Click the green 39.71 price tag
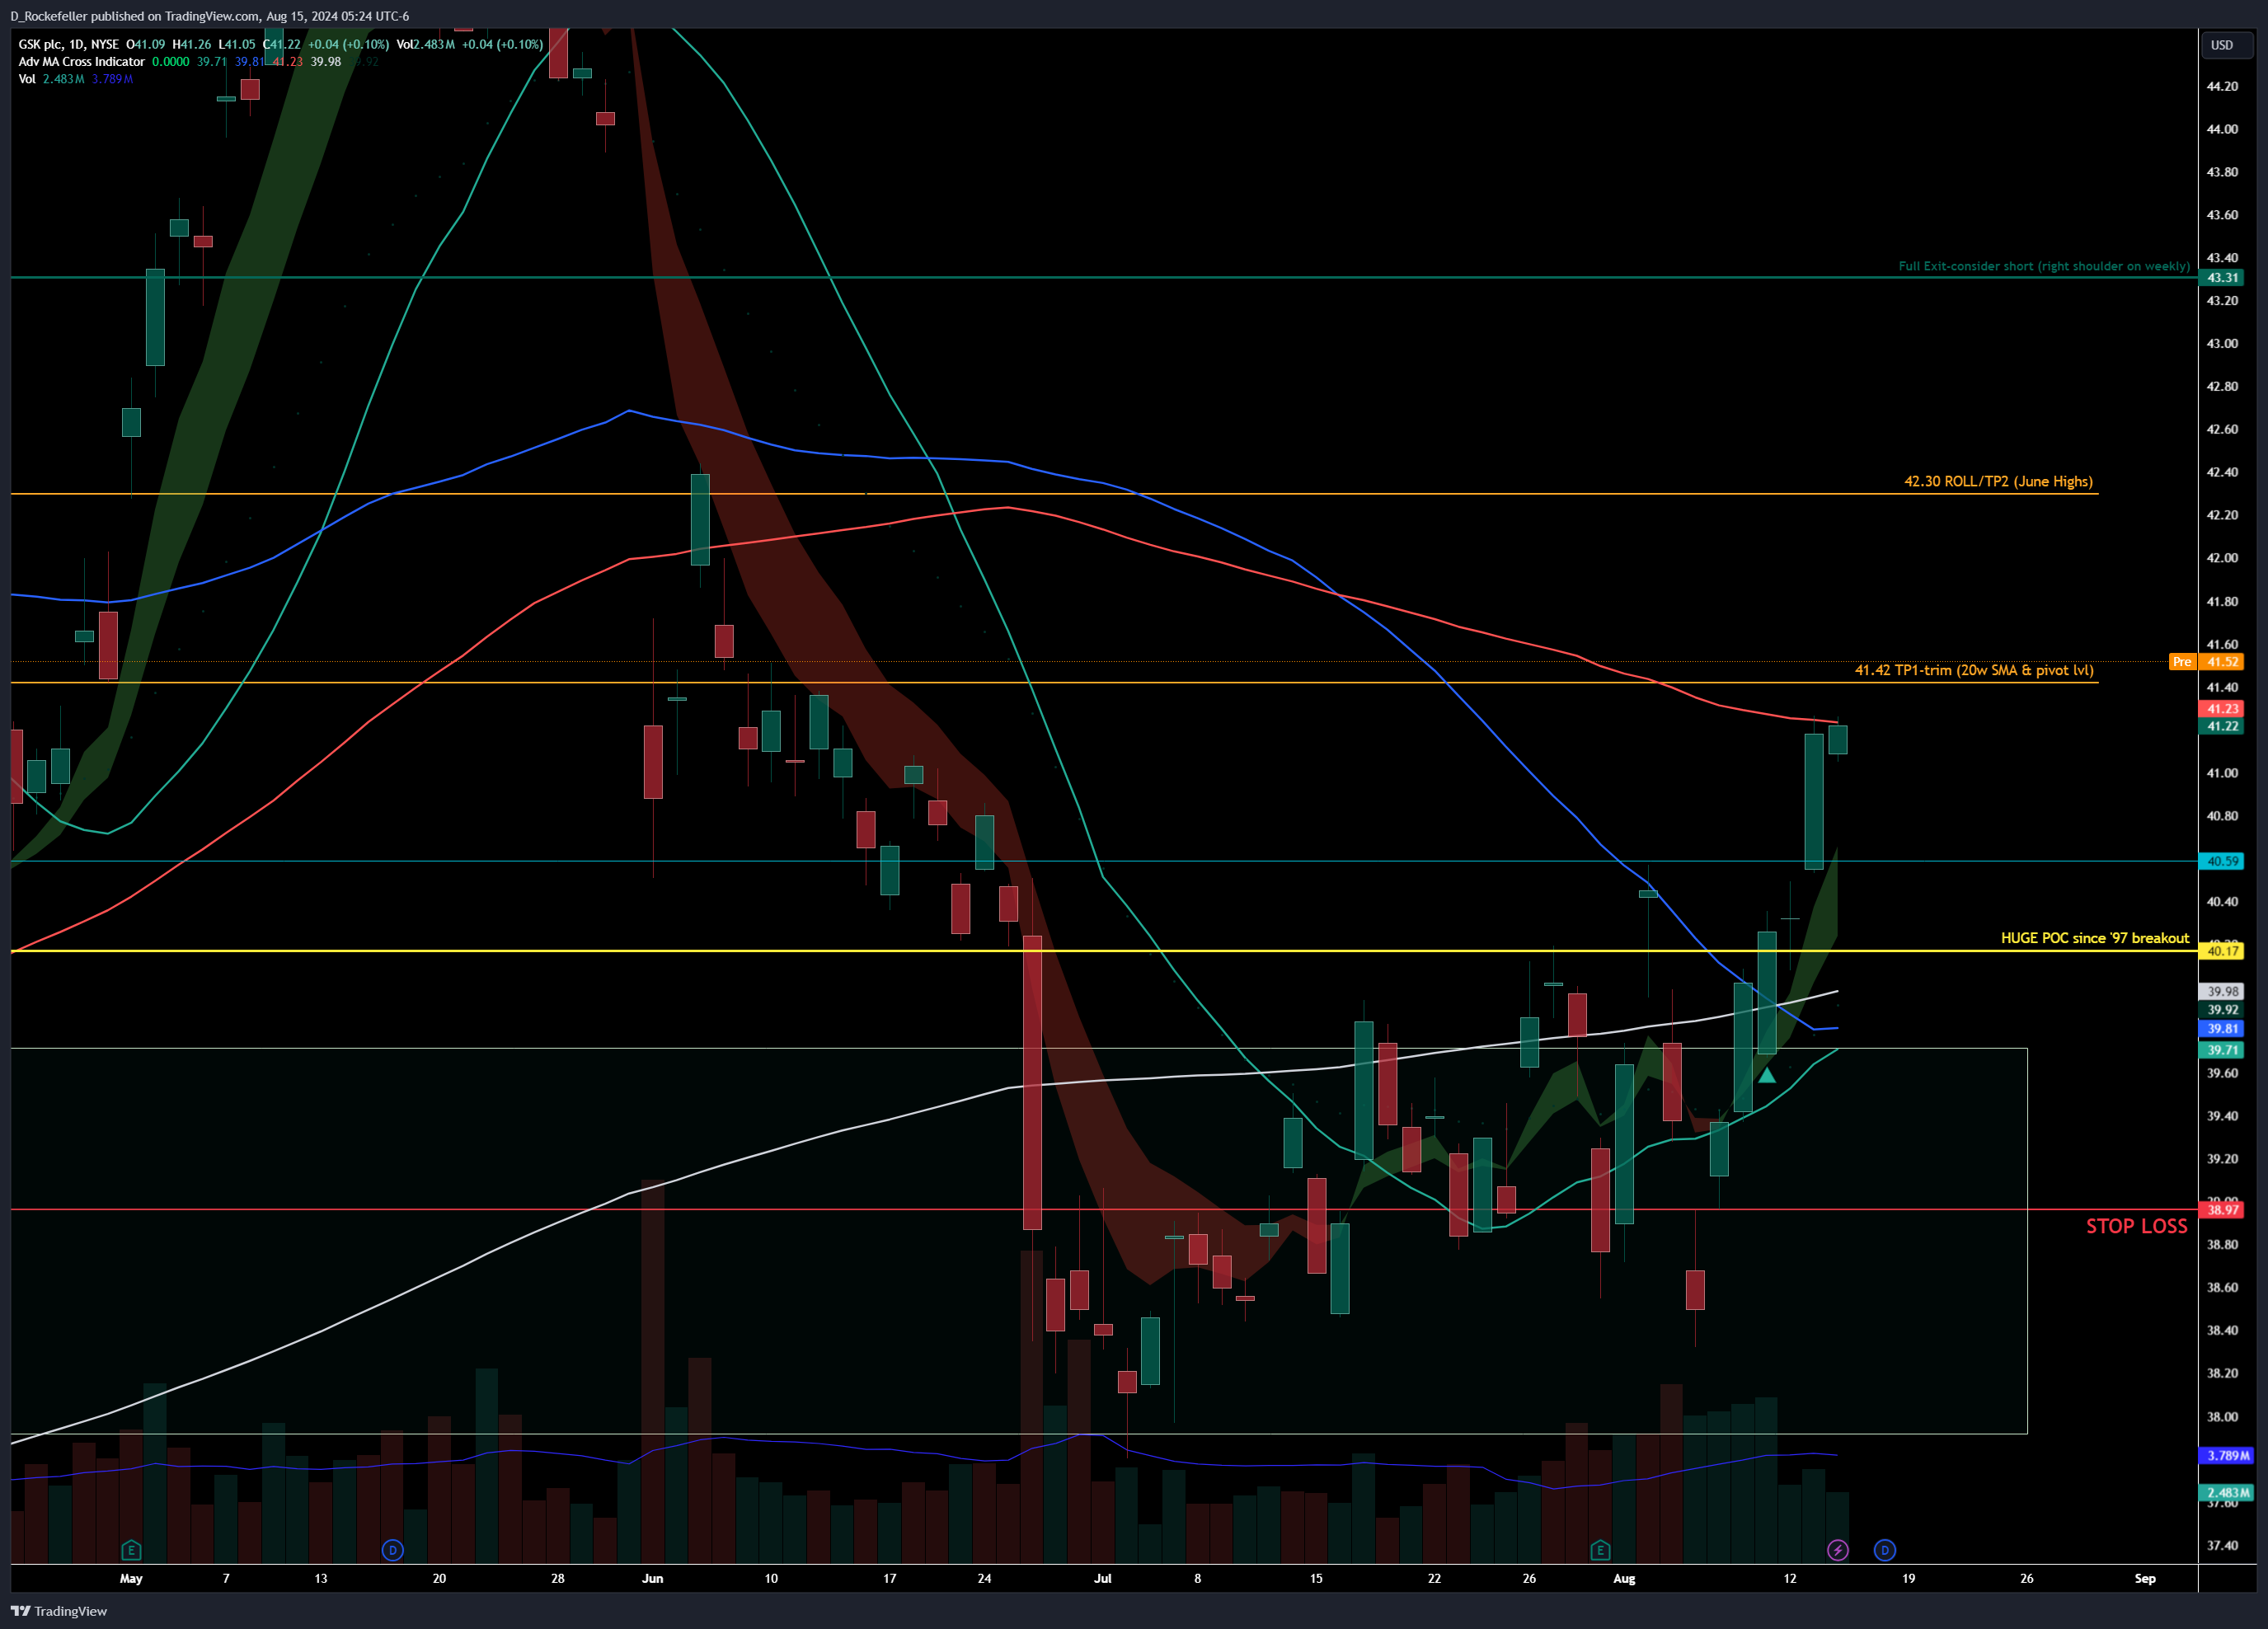 point(2222,1050)
